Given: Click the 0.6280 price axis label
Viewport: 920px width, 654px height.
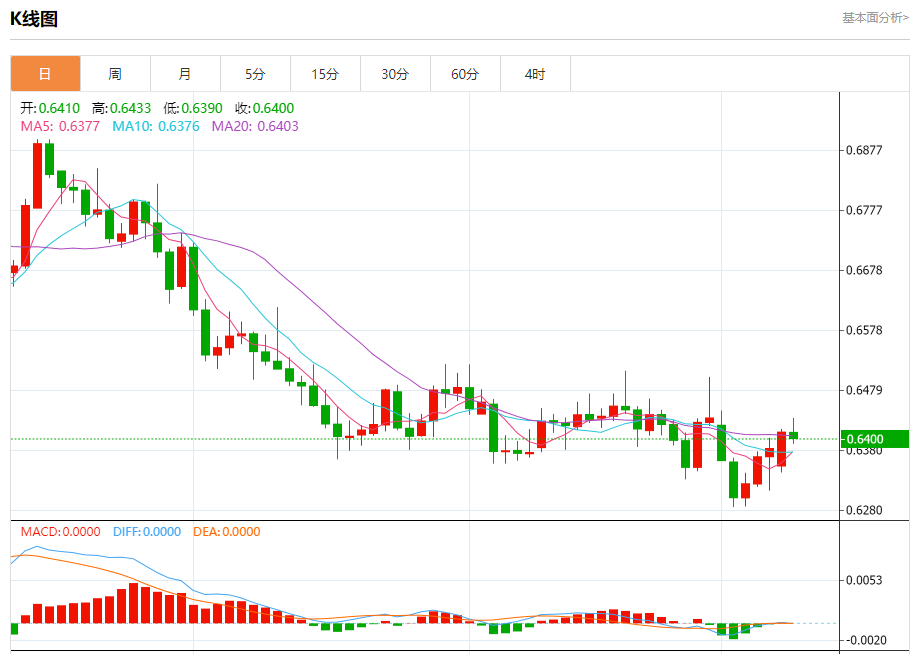Looking at the screenshot, I should click(x=864, y=510).
